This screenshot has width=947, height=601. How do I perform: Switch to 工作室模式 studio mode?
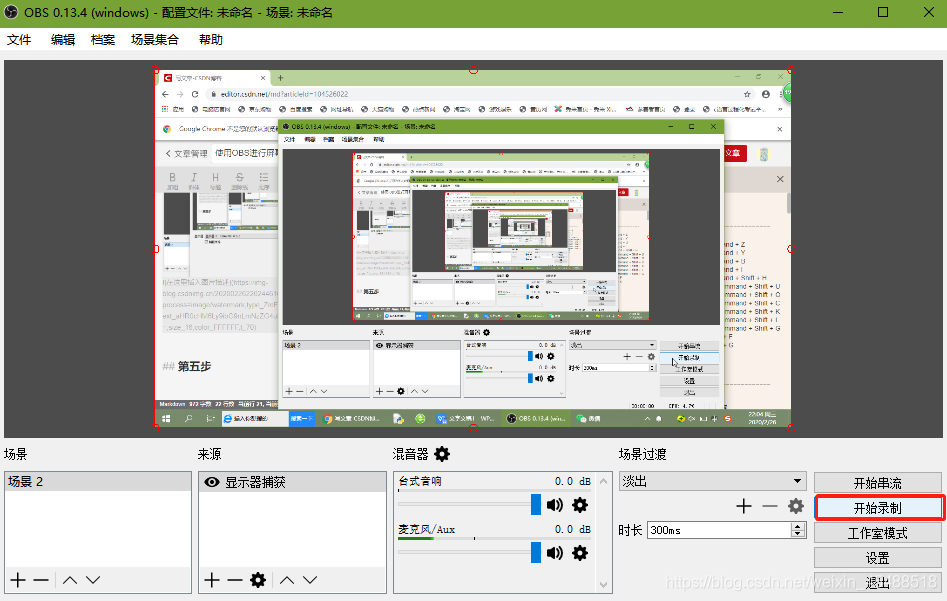(x=878, y=533)
